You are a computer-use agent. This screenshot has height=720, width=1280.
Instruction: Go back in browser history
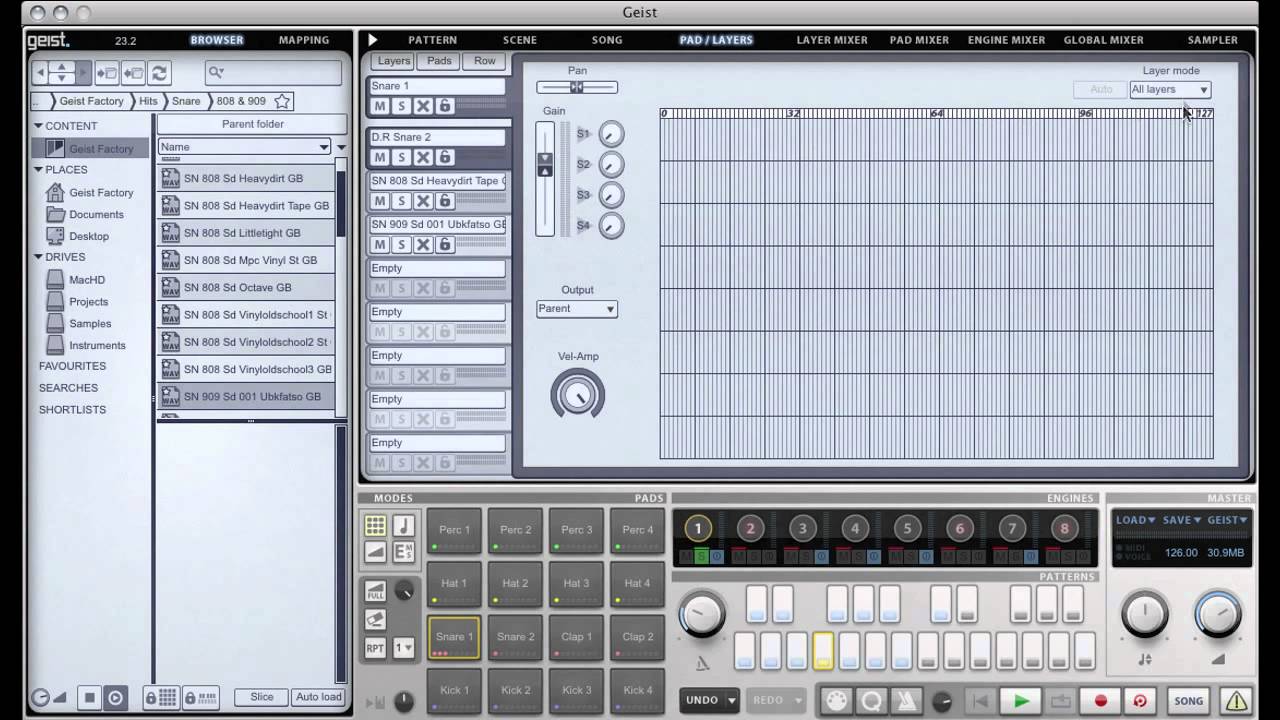[x=41, y=73]
